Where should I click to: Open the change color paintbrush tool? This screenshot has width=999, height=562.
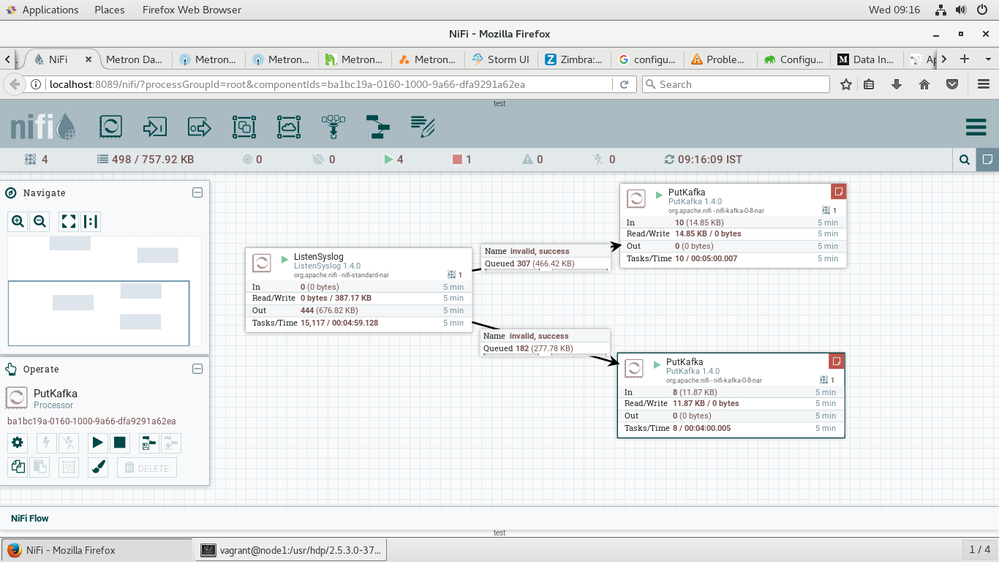[x=98, y=467]
